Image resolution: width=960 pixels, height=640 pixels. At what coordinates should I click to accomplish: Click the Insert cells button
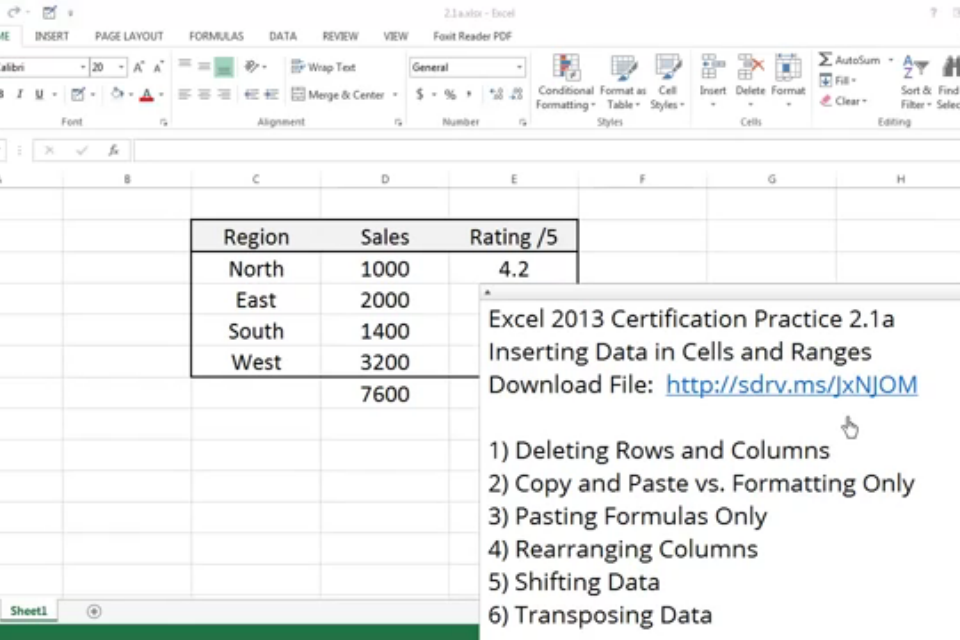click(713, 81)
